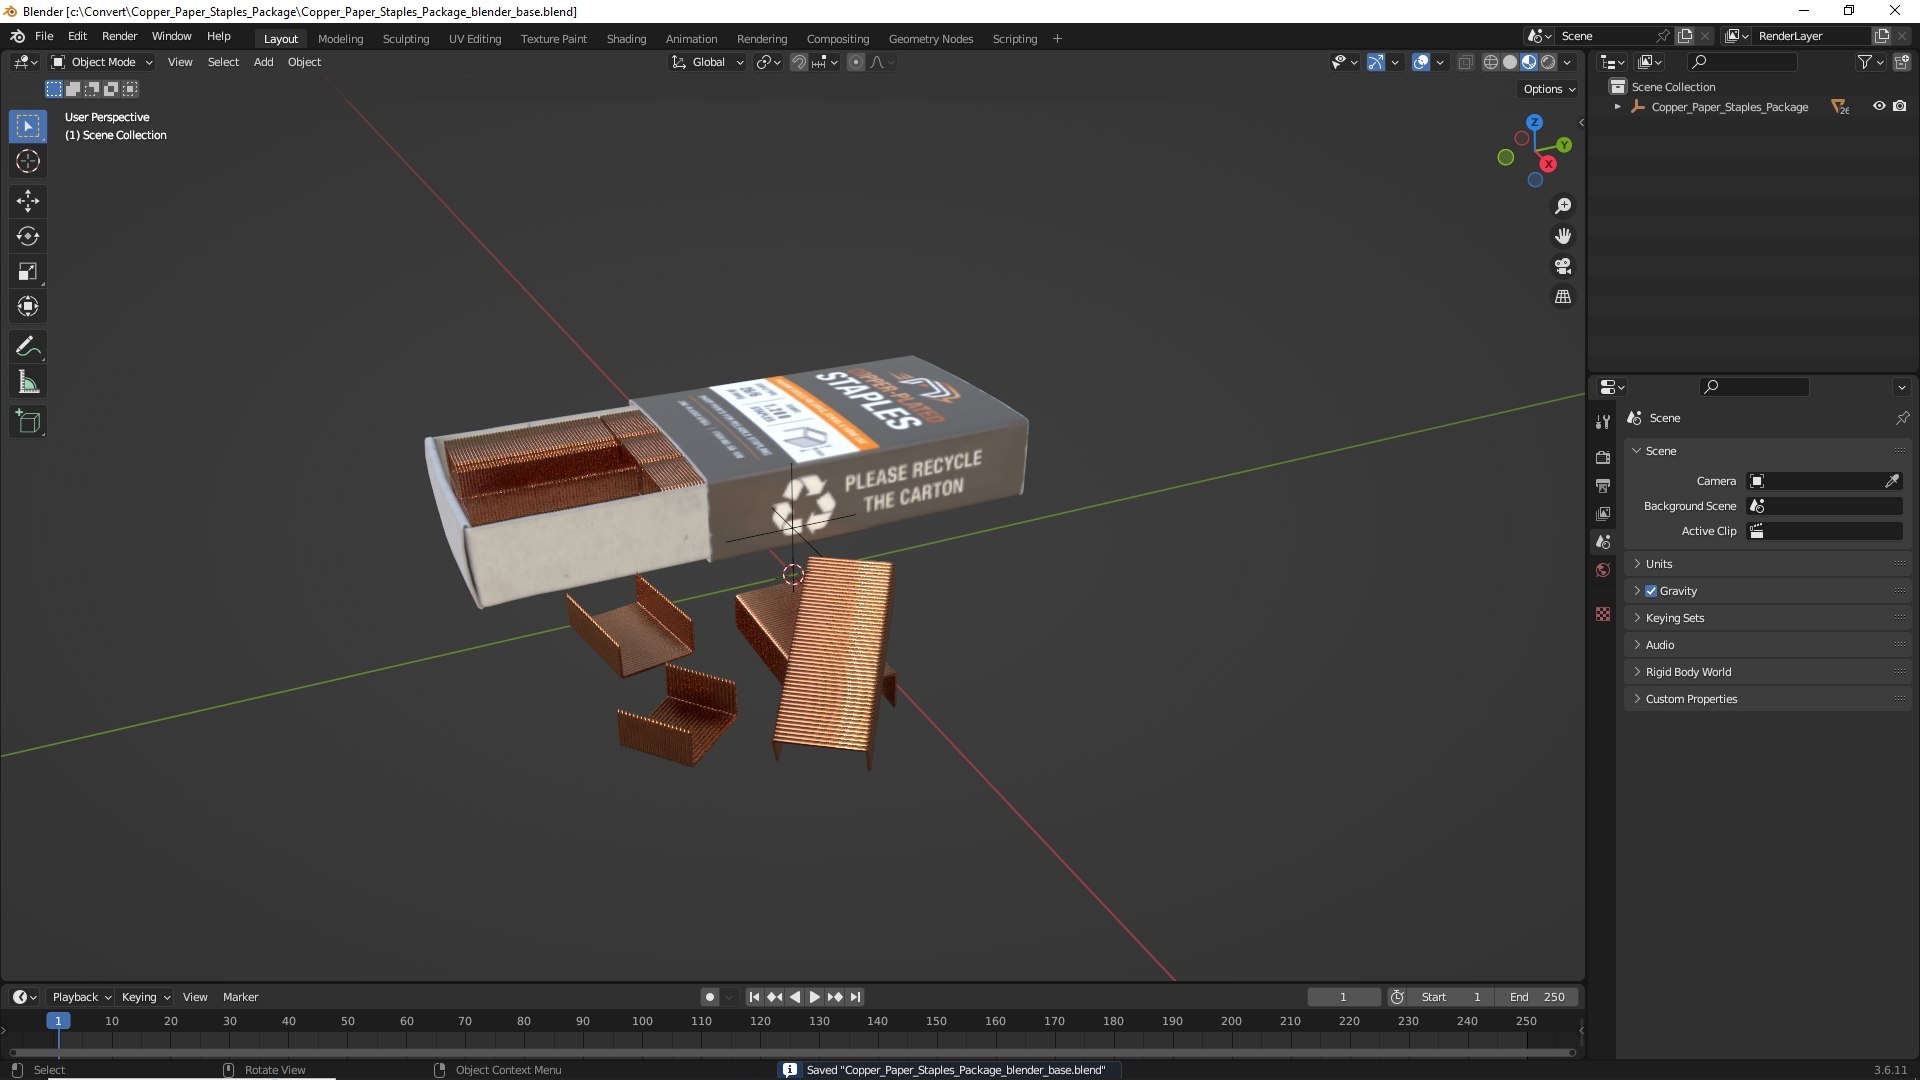Open the World properties tab icon

point(1603,570)
